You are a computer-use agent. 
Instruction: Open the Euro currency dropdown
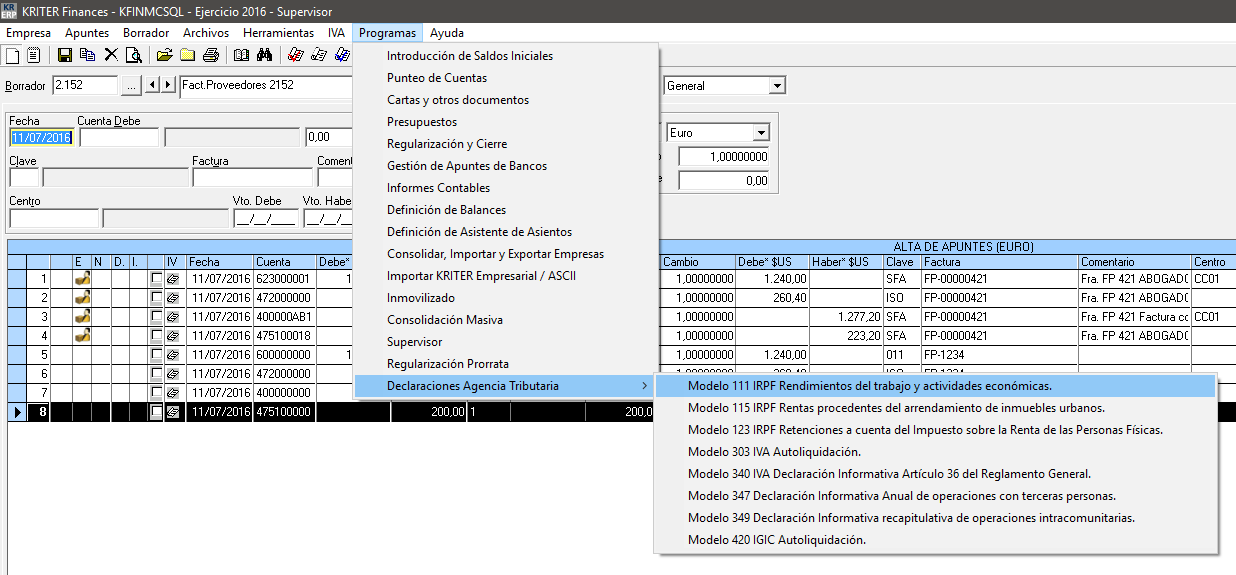(x=760, y=133)
